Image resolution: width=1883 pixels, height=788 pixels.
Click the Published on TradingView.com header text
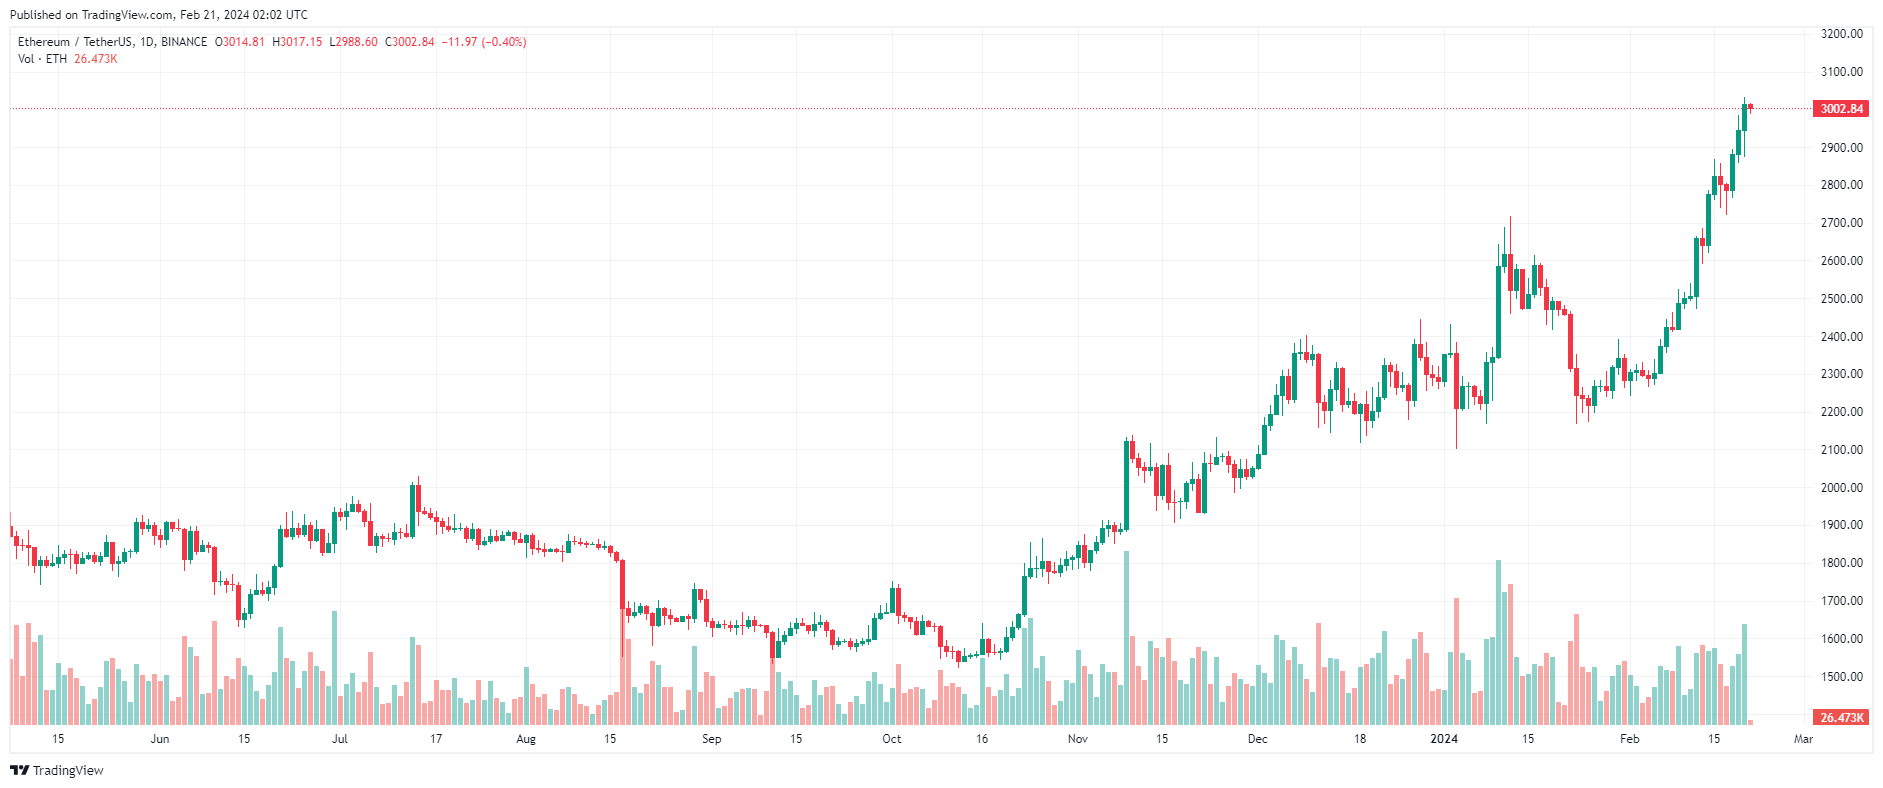tap(158, 15)
